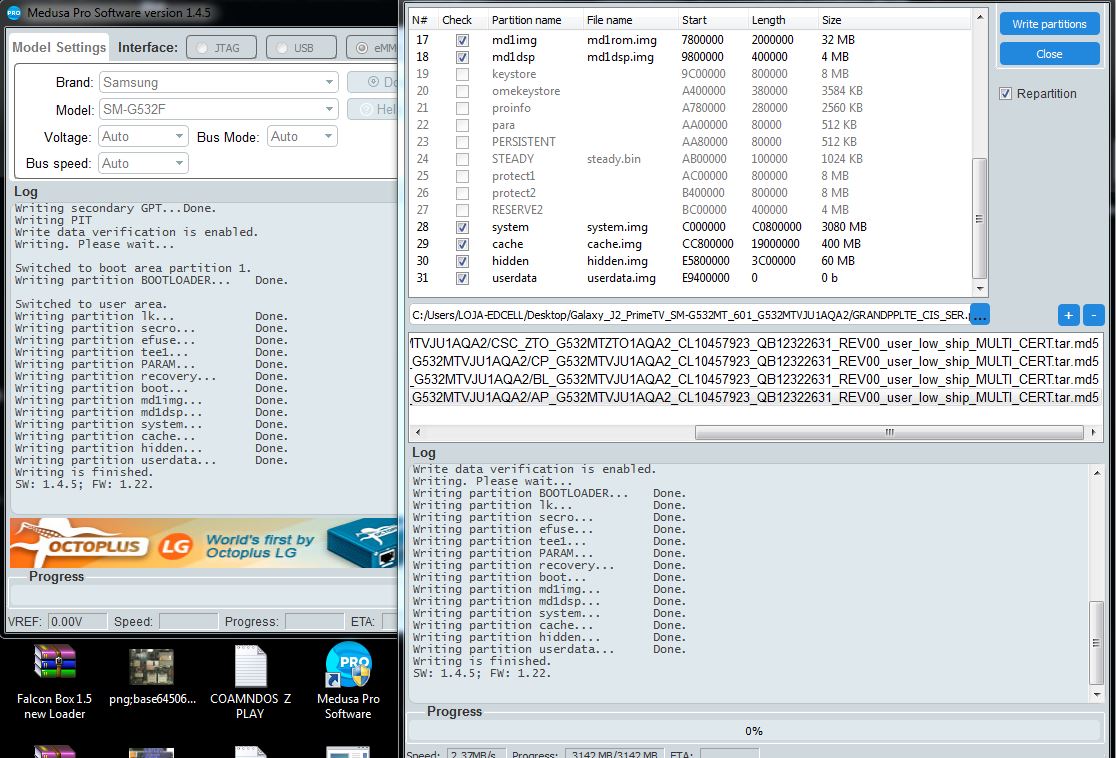Select the CP_G532MTVJU1AQA2 tar.md5 file entry
The height and width of the screenshot is (758, 1116).
coord(755,362)
